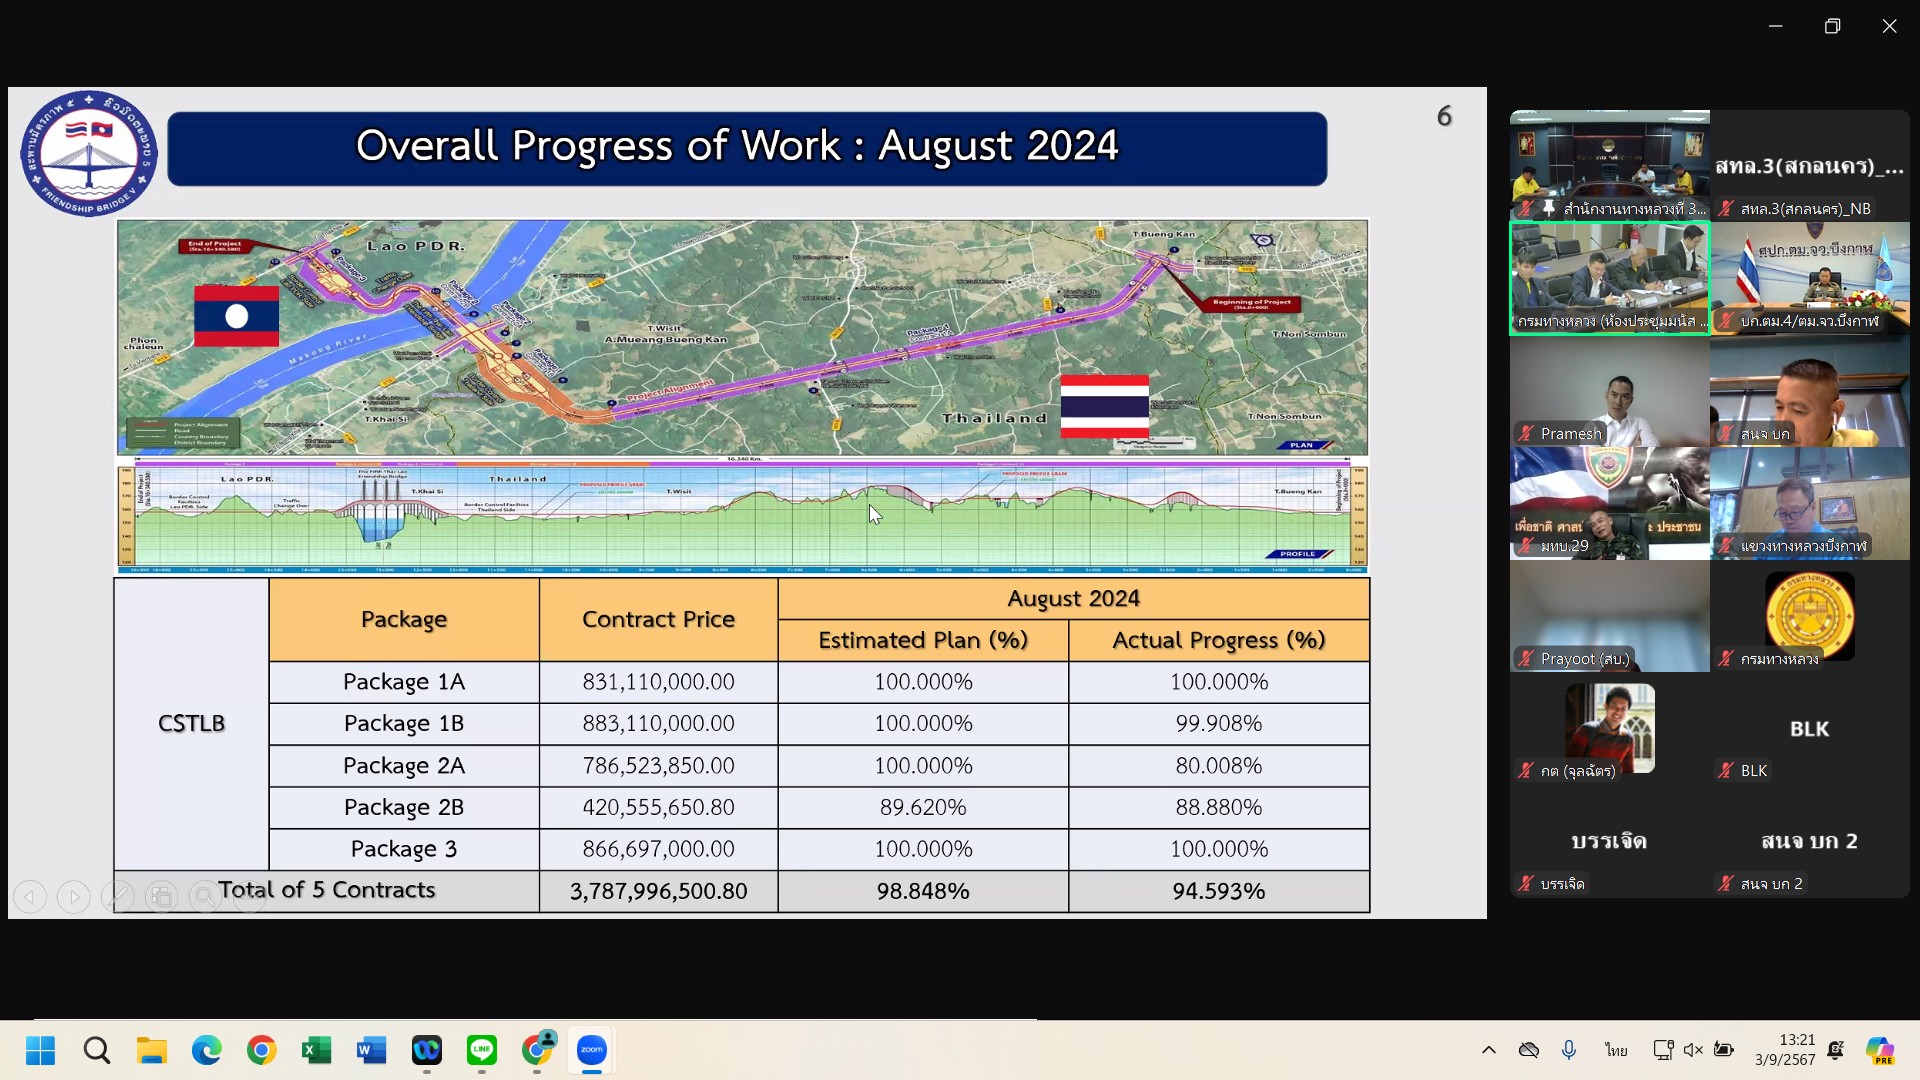The image size is (1920, 1080).
Task: Select the BLK participant tile
Action: click(x=1809, y=730)
